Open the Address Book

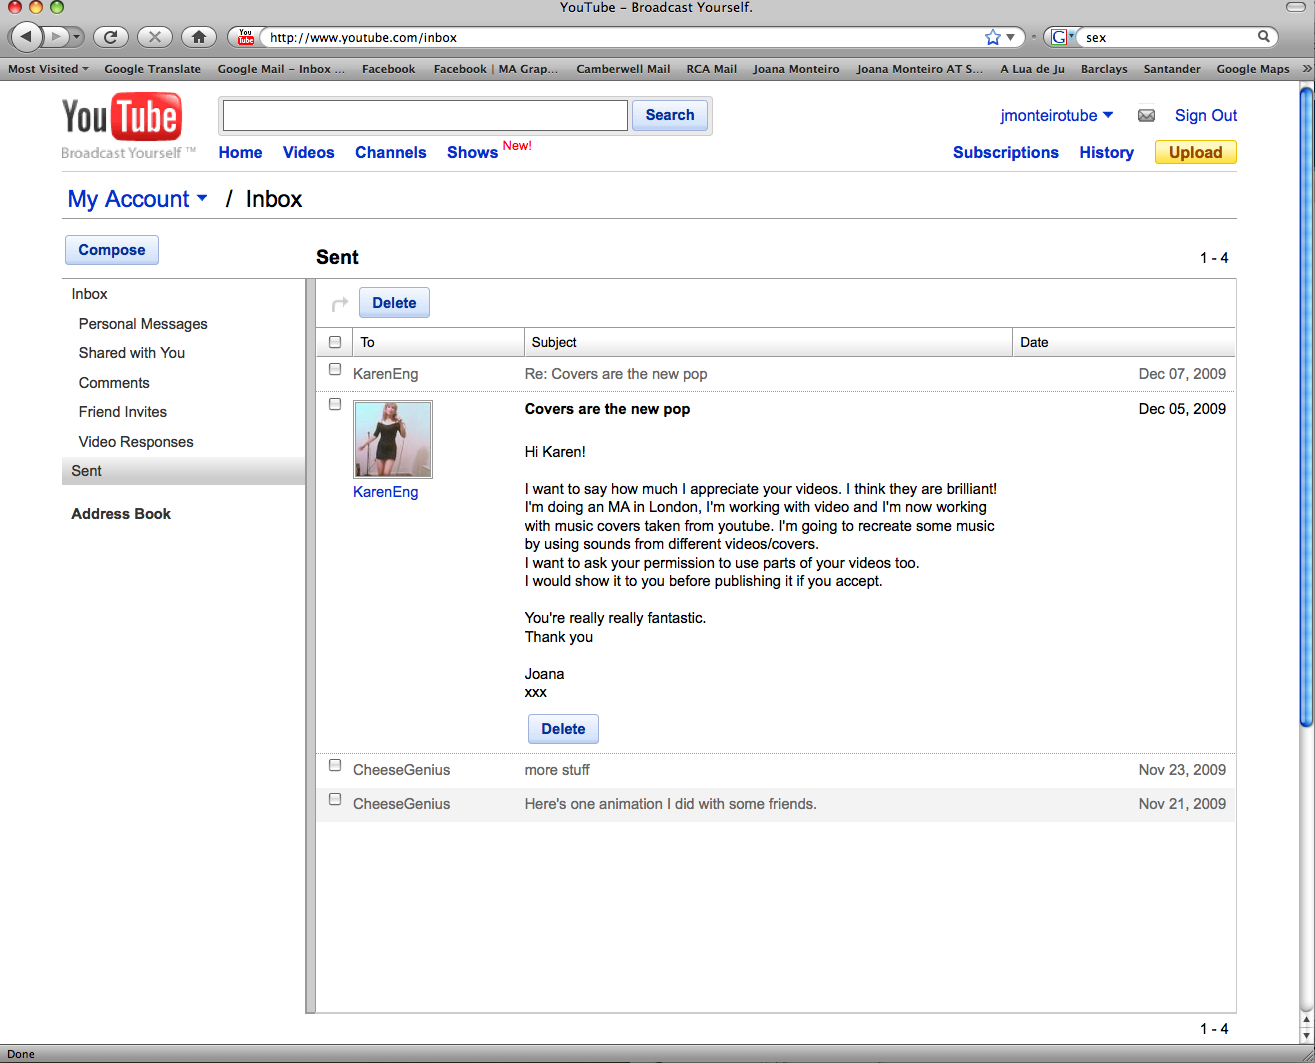click(x=121, y=514)
